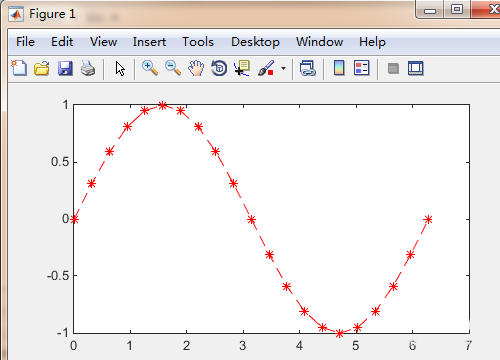This screenshot has height=360, width=500.
Task: Click the y-axis label -0.5
Action: point(58,276)
